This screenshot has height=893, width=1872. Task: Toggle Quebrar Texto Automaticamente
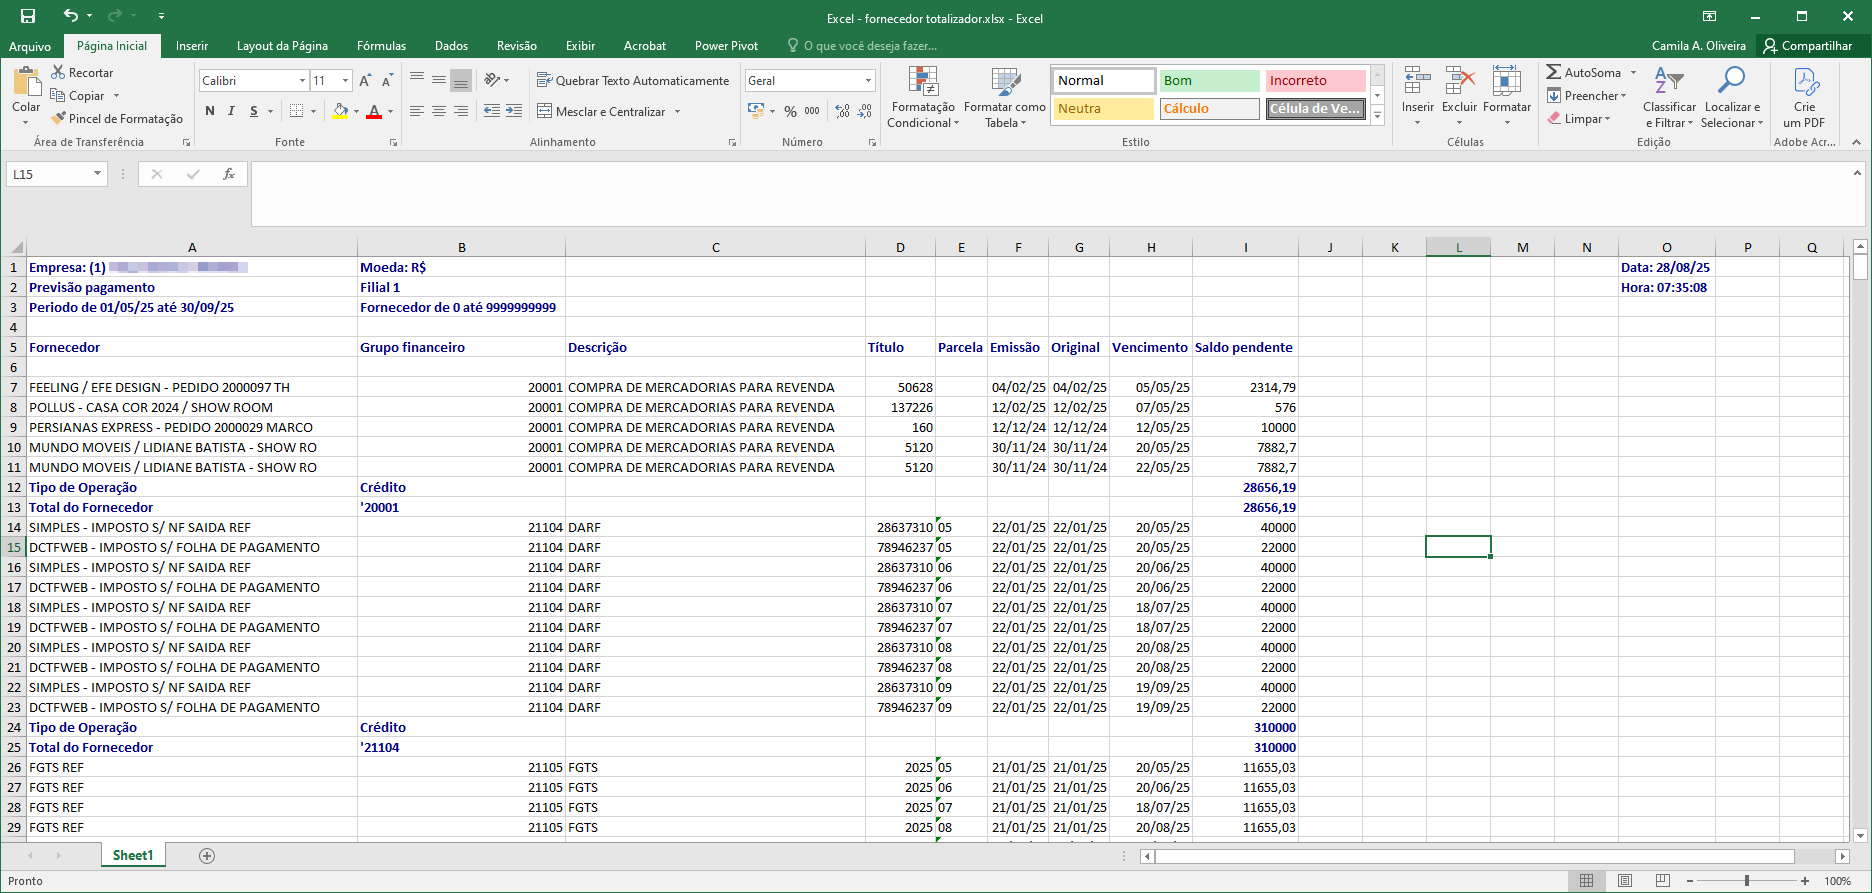(x=632, y=81)
